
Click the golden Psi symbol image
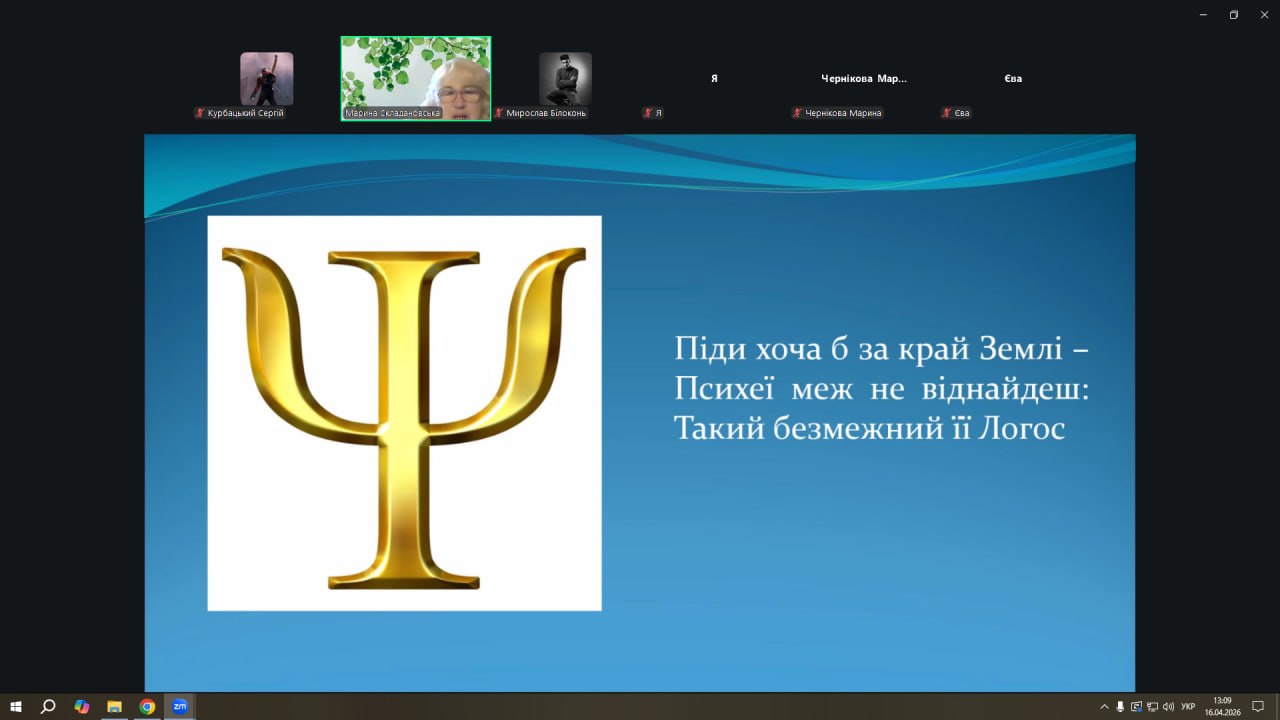tap(404, 412)
